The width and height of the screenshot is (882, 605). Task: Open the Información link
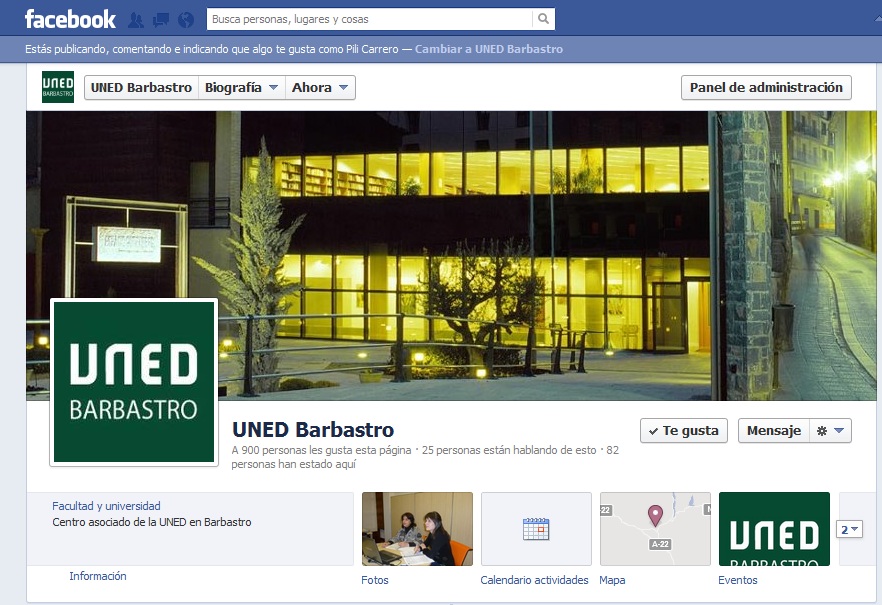[98, 576]
